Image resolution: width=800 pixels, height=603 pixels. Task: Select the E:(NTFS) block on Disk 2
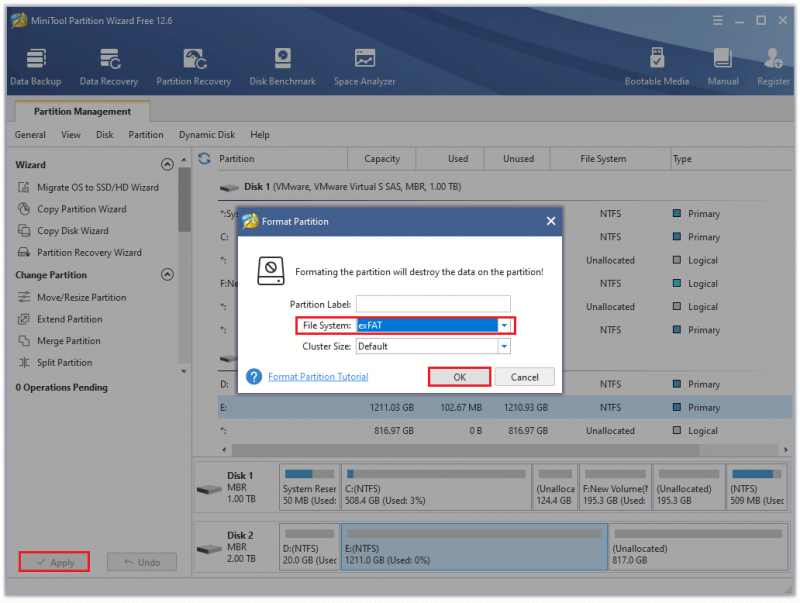pos(474,546)
